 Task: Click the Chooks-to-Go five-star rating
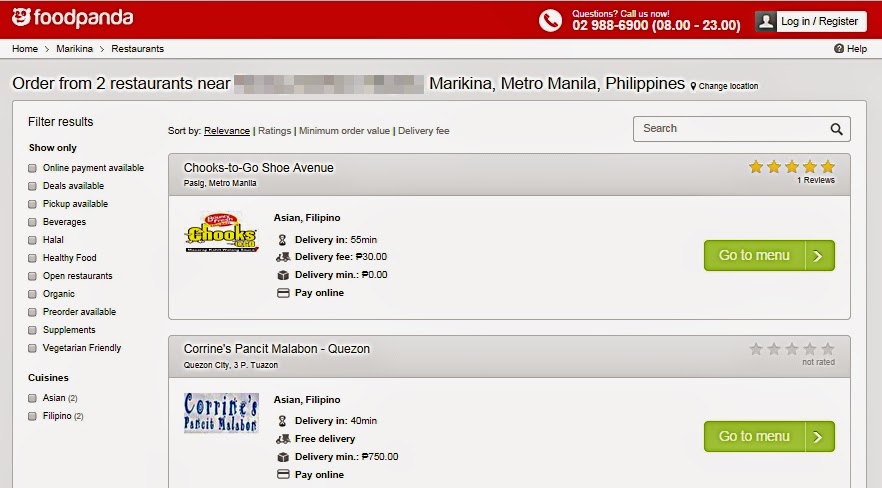pyautogui.click(x=791, y=166)
